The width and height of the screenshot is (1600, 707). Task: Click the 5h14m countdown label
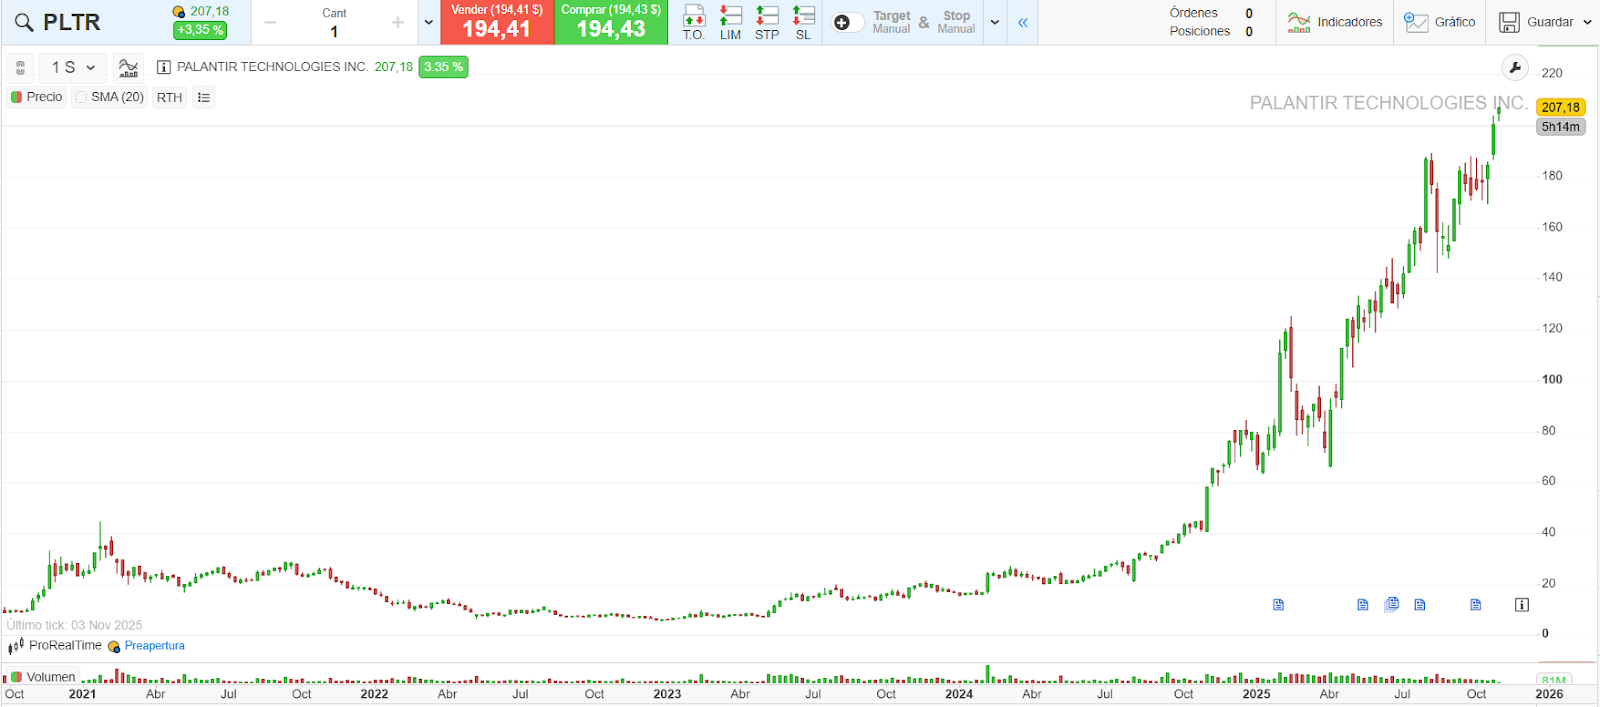pos(1560,127)
